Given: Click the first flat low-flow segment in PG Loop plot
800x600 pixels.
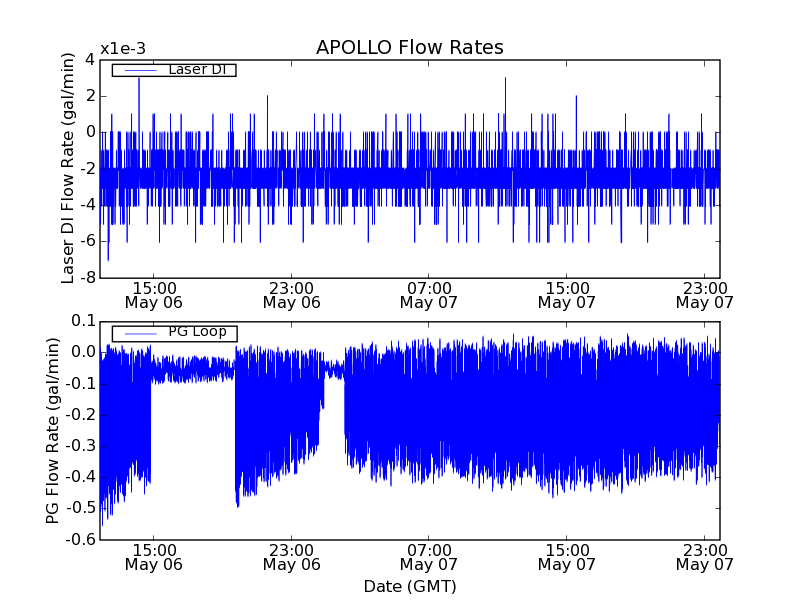Looking at the screenshot, I should [x=192, y=373].
